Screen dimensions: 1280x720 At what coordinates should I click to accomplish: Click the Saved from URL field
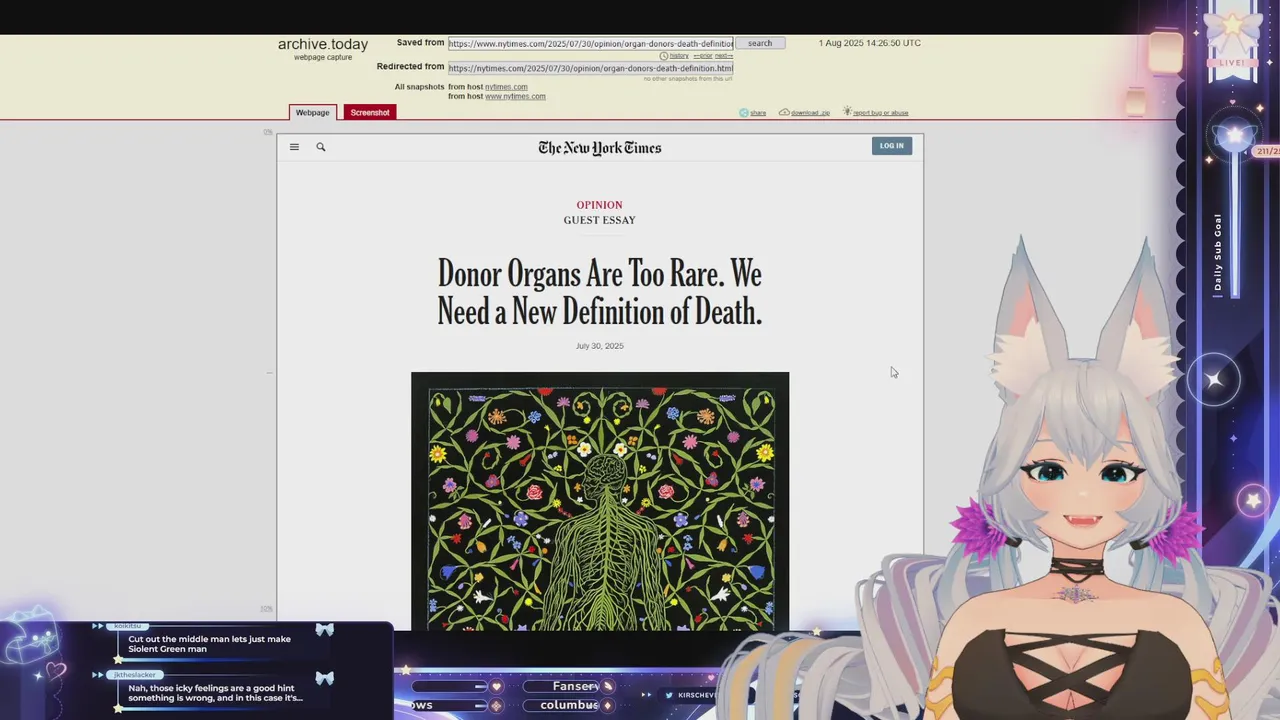click(x=590, y=43)
